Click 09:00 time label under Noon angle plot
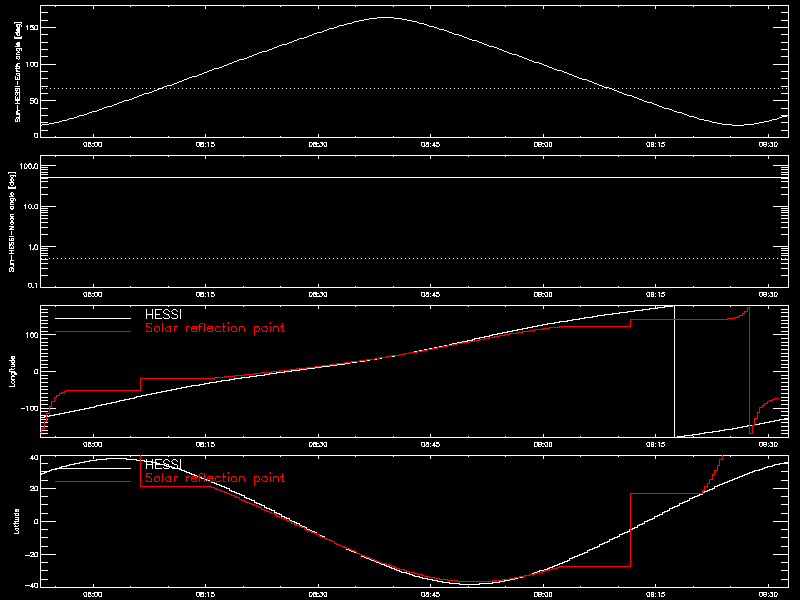This screenshot has width=800, height=600. 543,295
